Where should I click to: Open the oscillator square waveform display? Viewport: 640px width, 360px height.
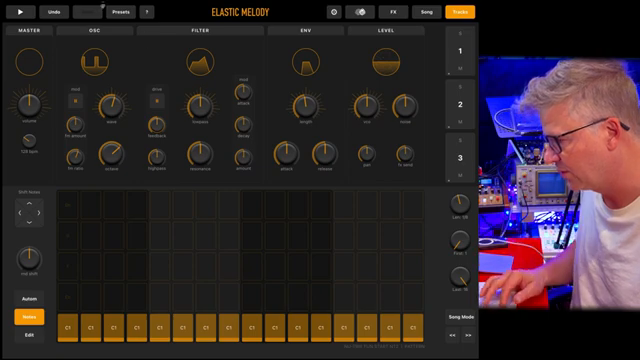[95, 62]
